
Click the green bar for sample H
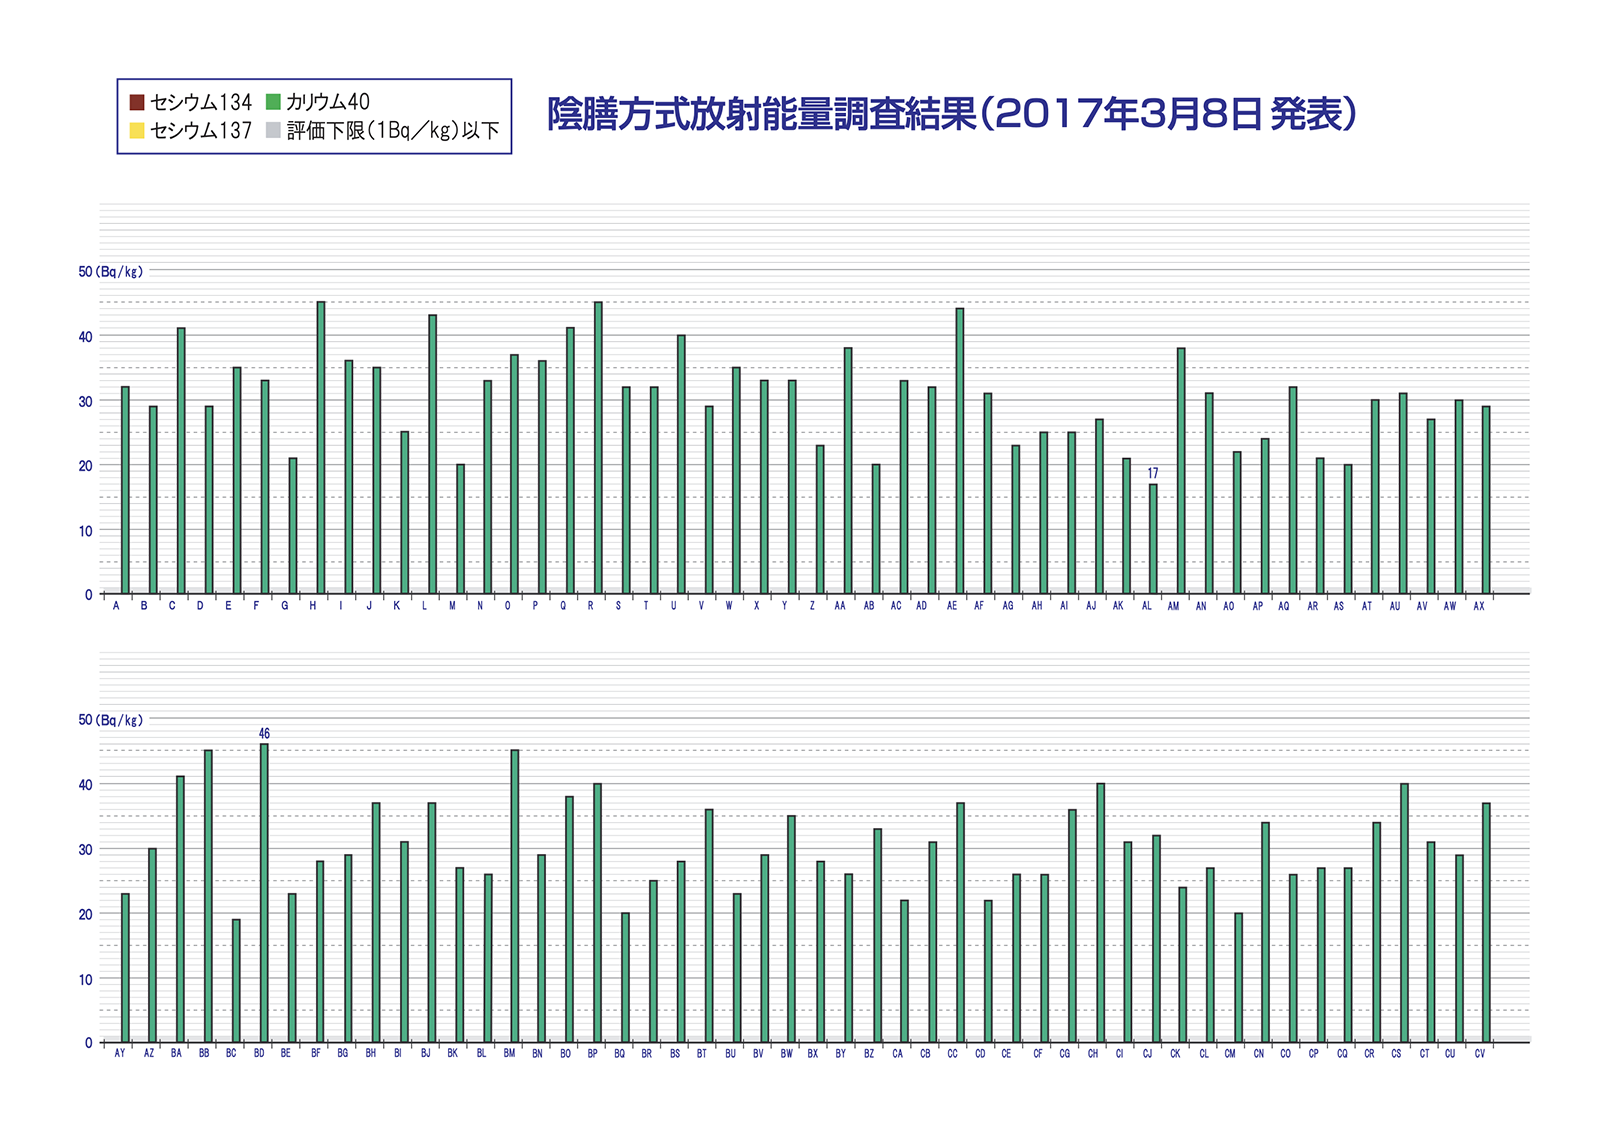[x=321, y=448]
